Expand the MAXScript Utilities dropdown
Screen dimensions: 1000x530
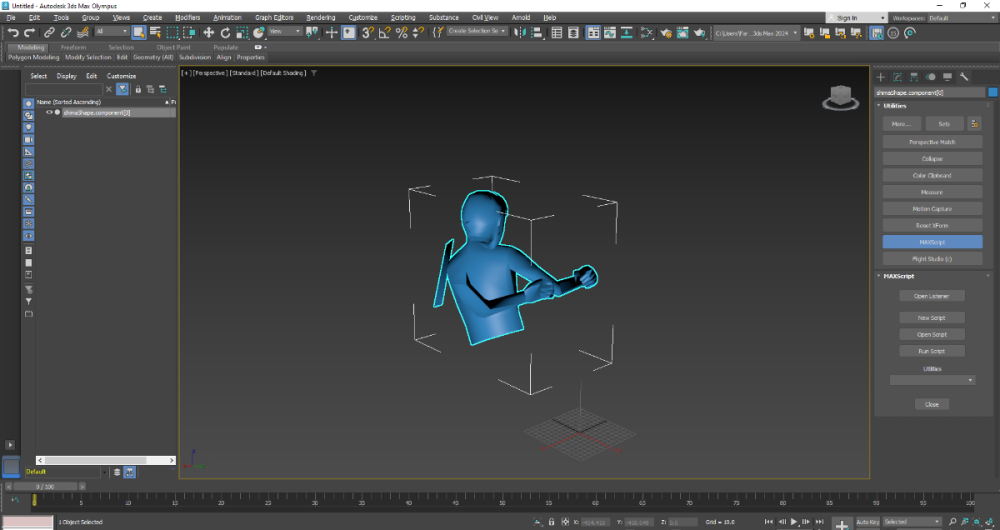pos(932,380)
